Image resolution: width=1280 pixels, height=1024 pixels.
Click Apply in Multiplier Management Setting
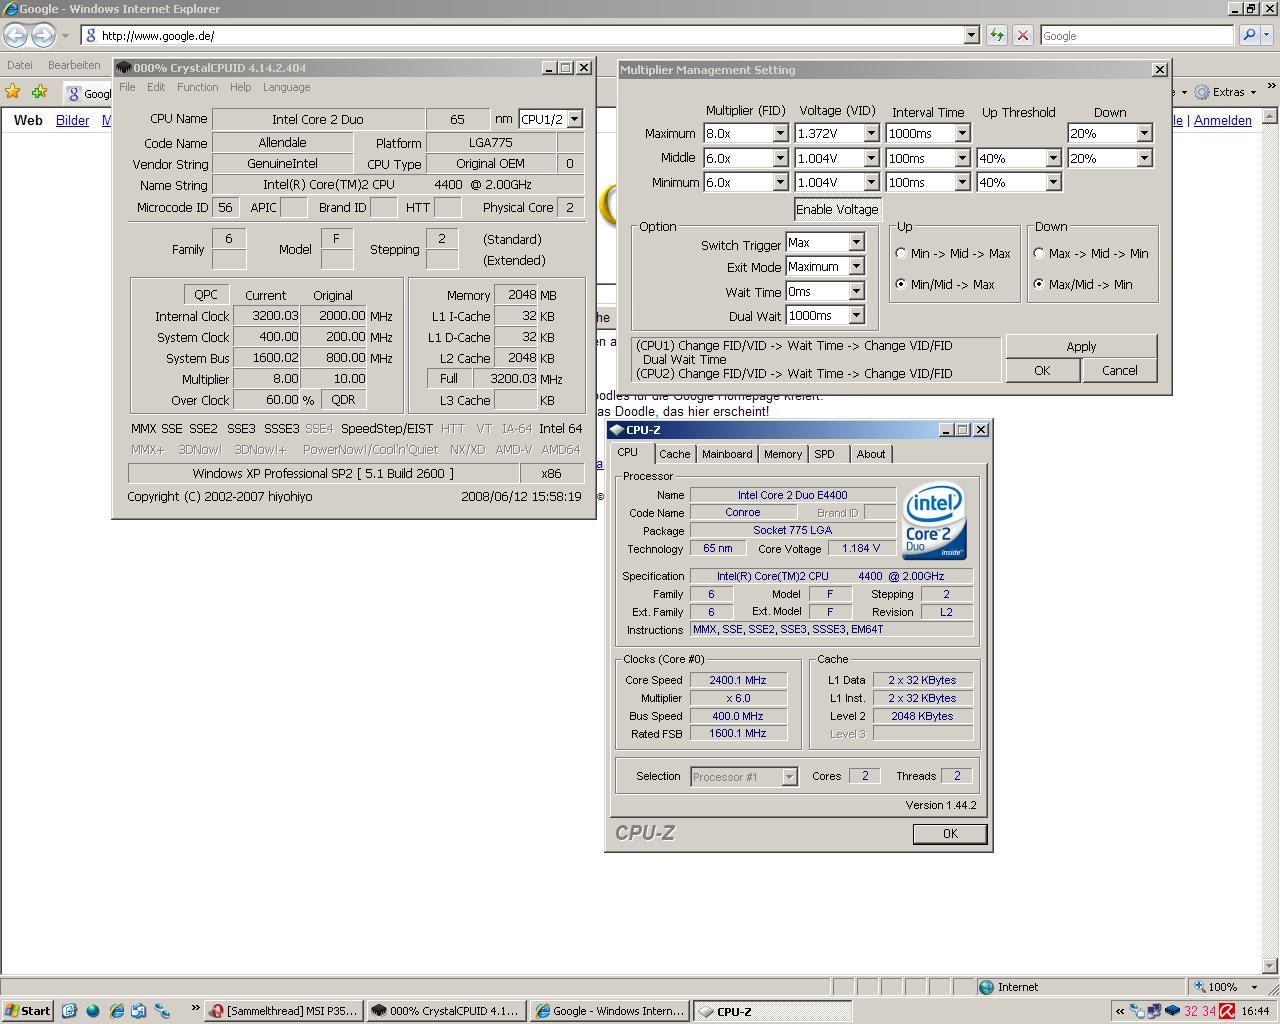click(1081, 346)
